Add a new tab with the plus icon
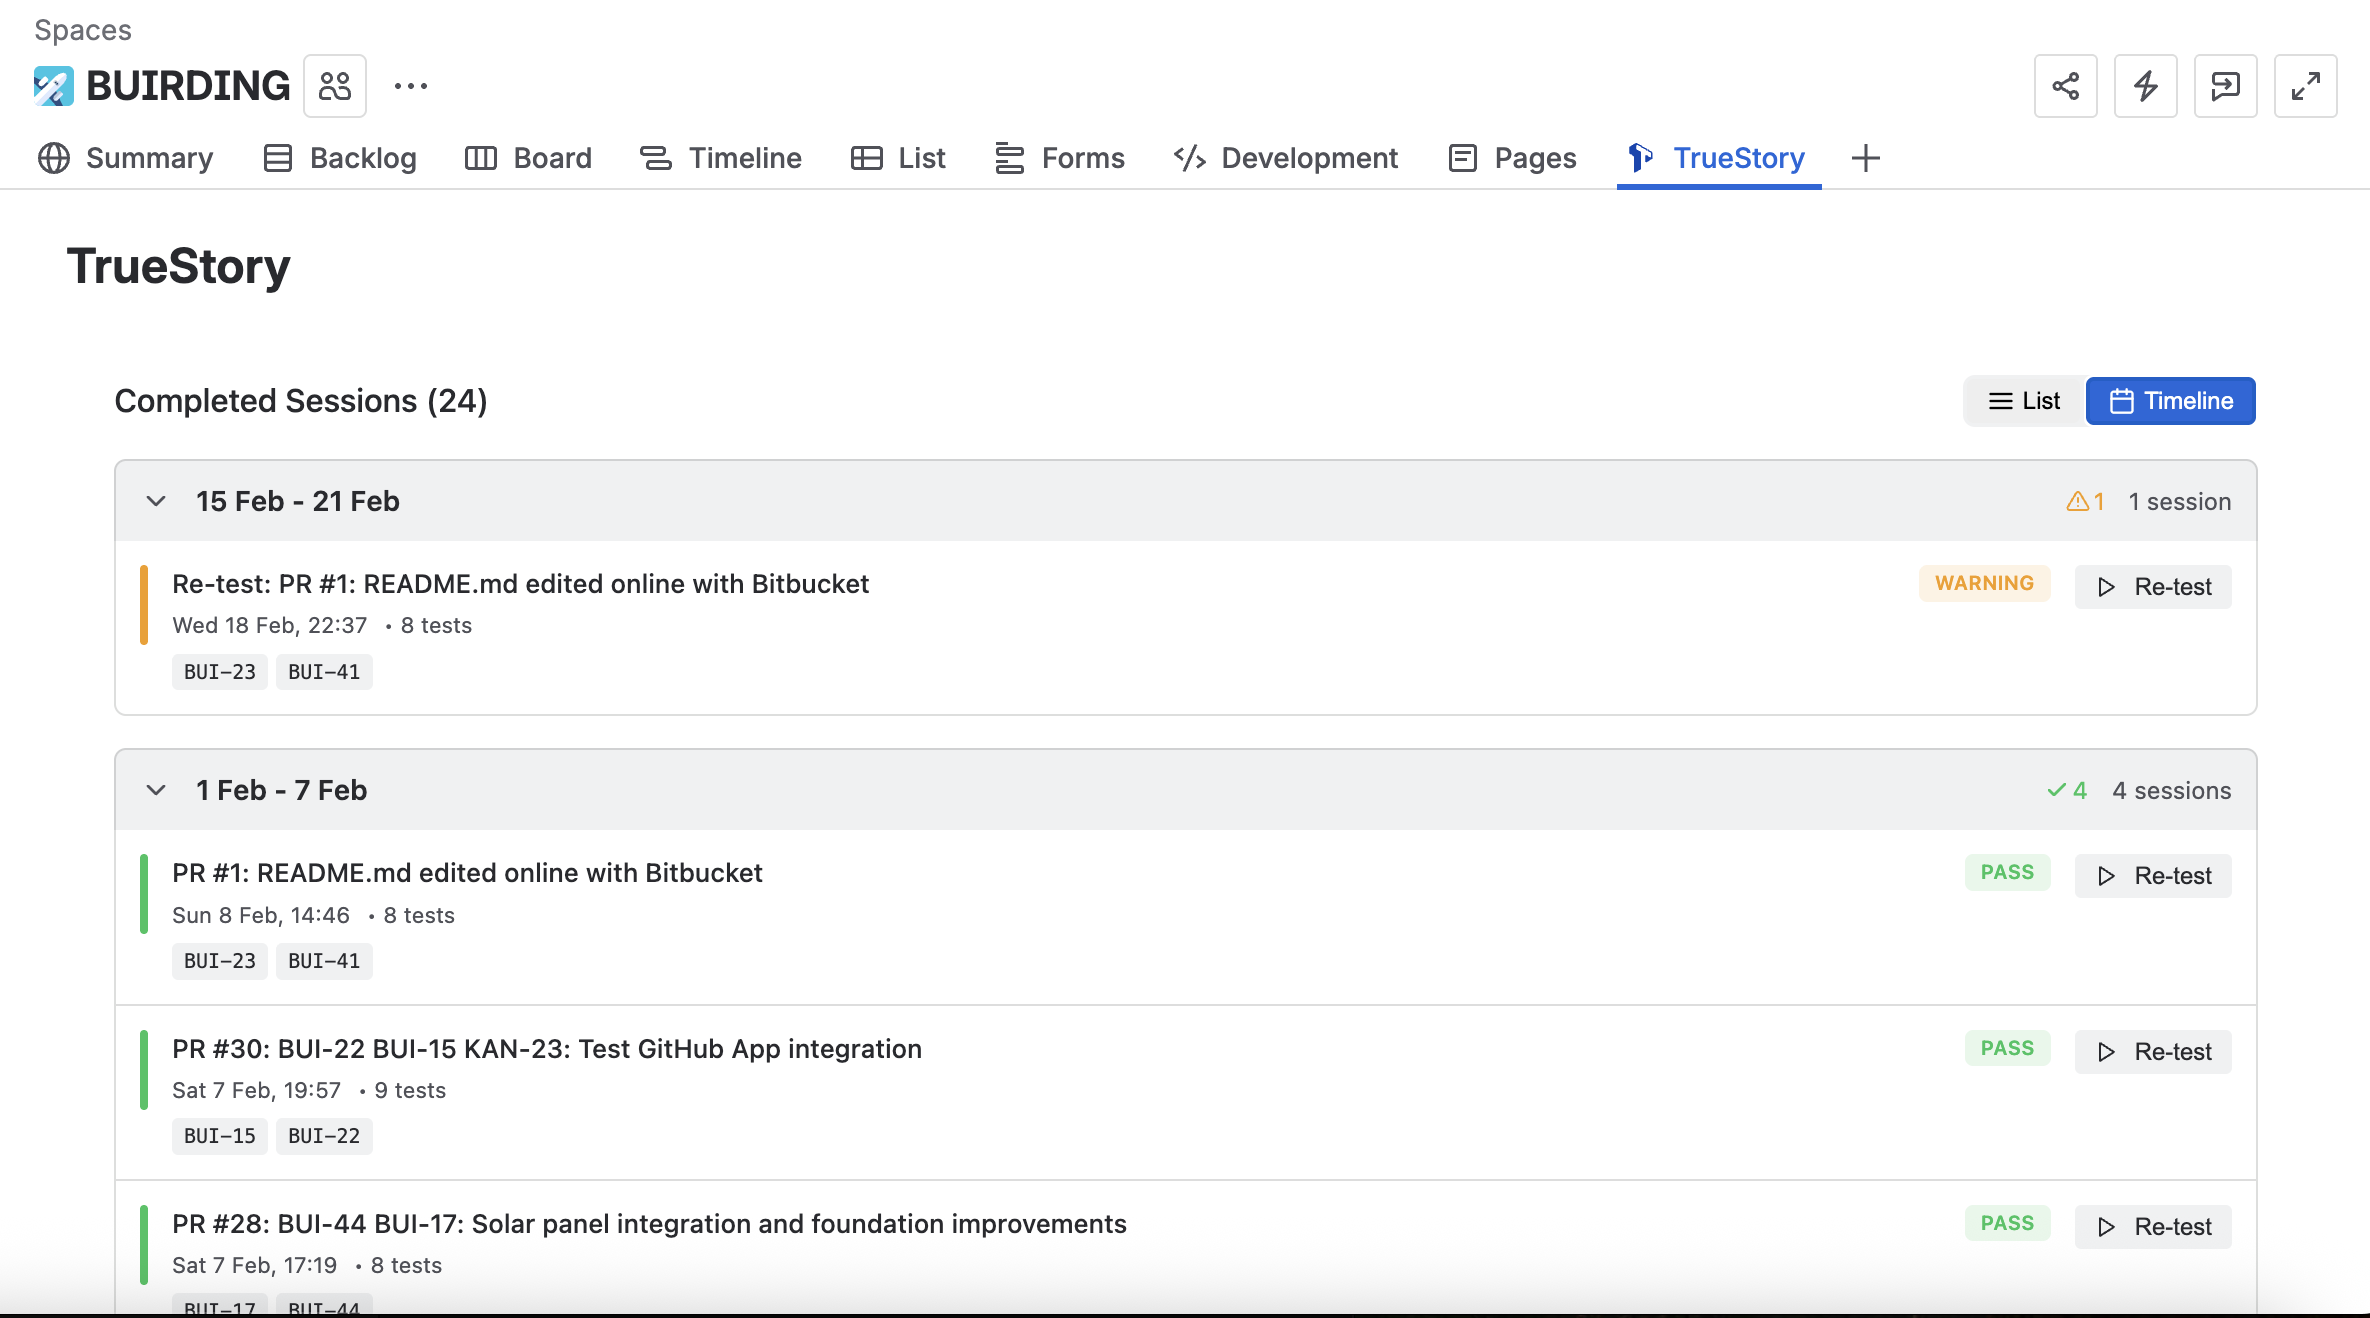 1865,158
